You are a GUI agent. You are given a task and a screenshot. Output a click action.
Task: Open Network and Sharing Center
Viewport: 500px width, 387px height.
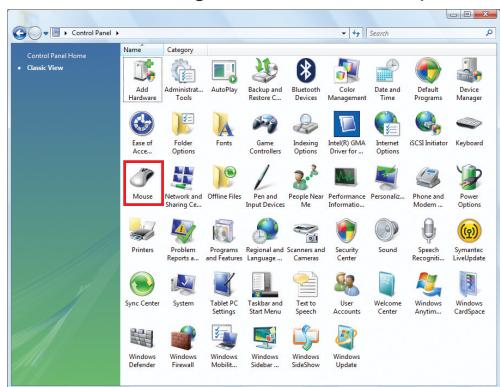pyautogui.click(x=183, y=186)
